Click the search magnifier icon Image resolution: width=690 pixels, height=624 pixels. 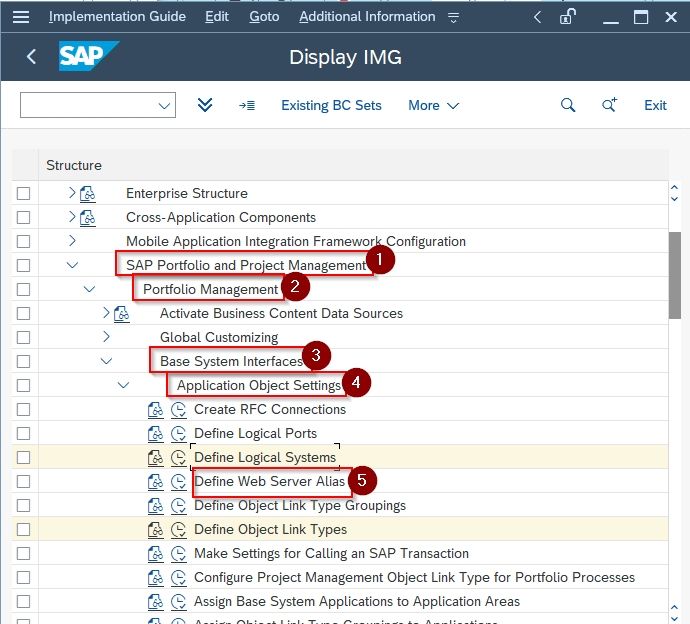pyautogui.click(x=568, y=105)
